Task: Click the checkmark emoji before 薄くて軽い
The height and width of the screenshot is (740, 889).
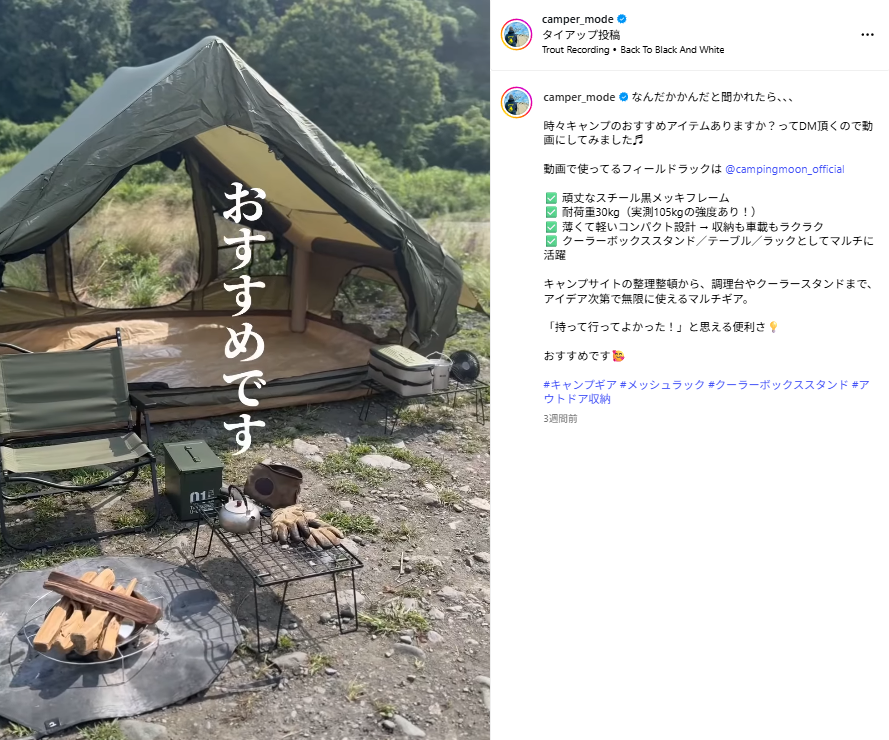Action: (x=551, y=227)
